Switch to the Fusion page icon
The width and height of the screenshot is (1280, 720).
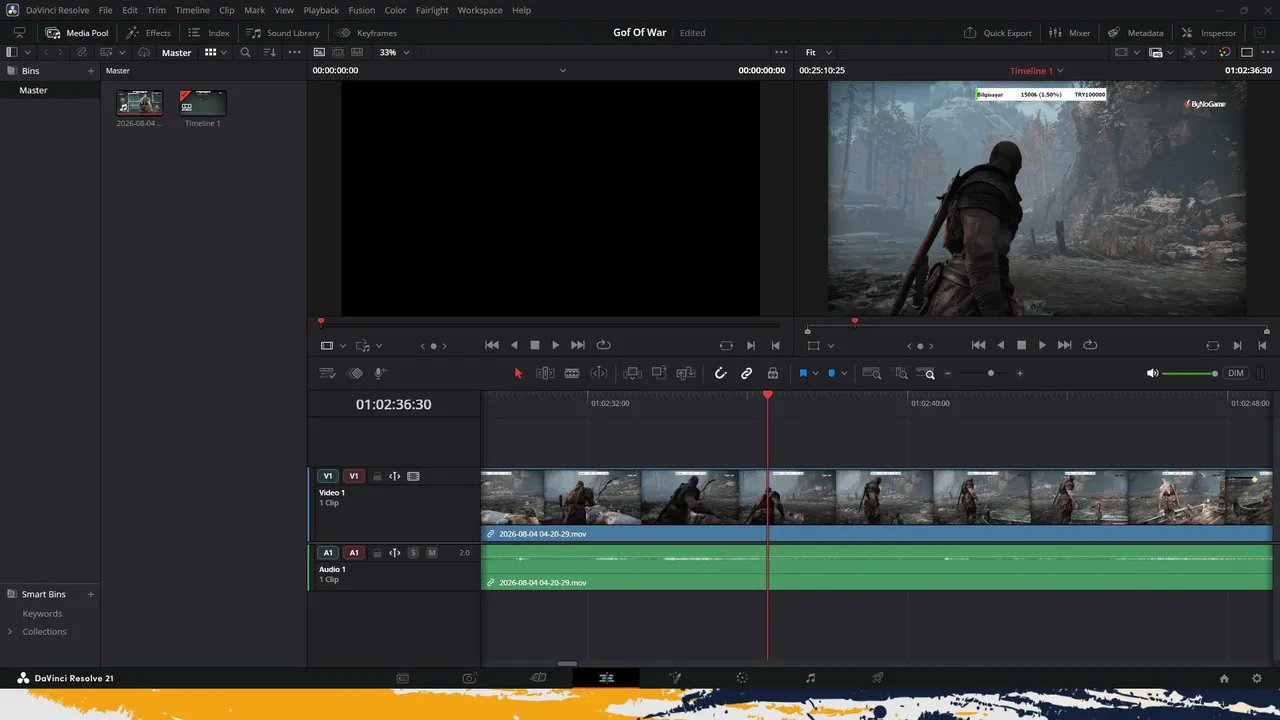point(674,678)
